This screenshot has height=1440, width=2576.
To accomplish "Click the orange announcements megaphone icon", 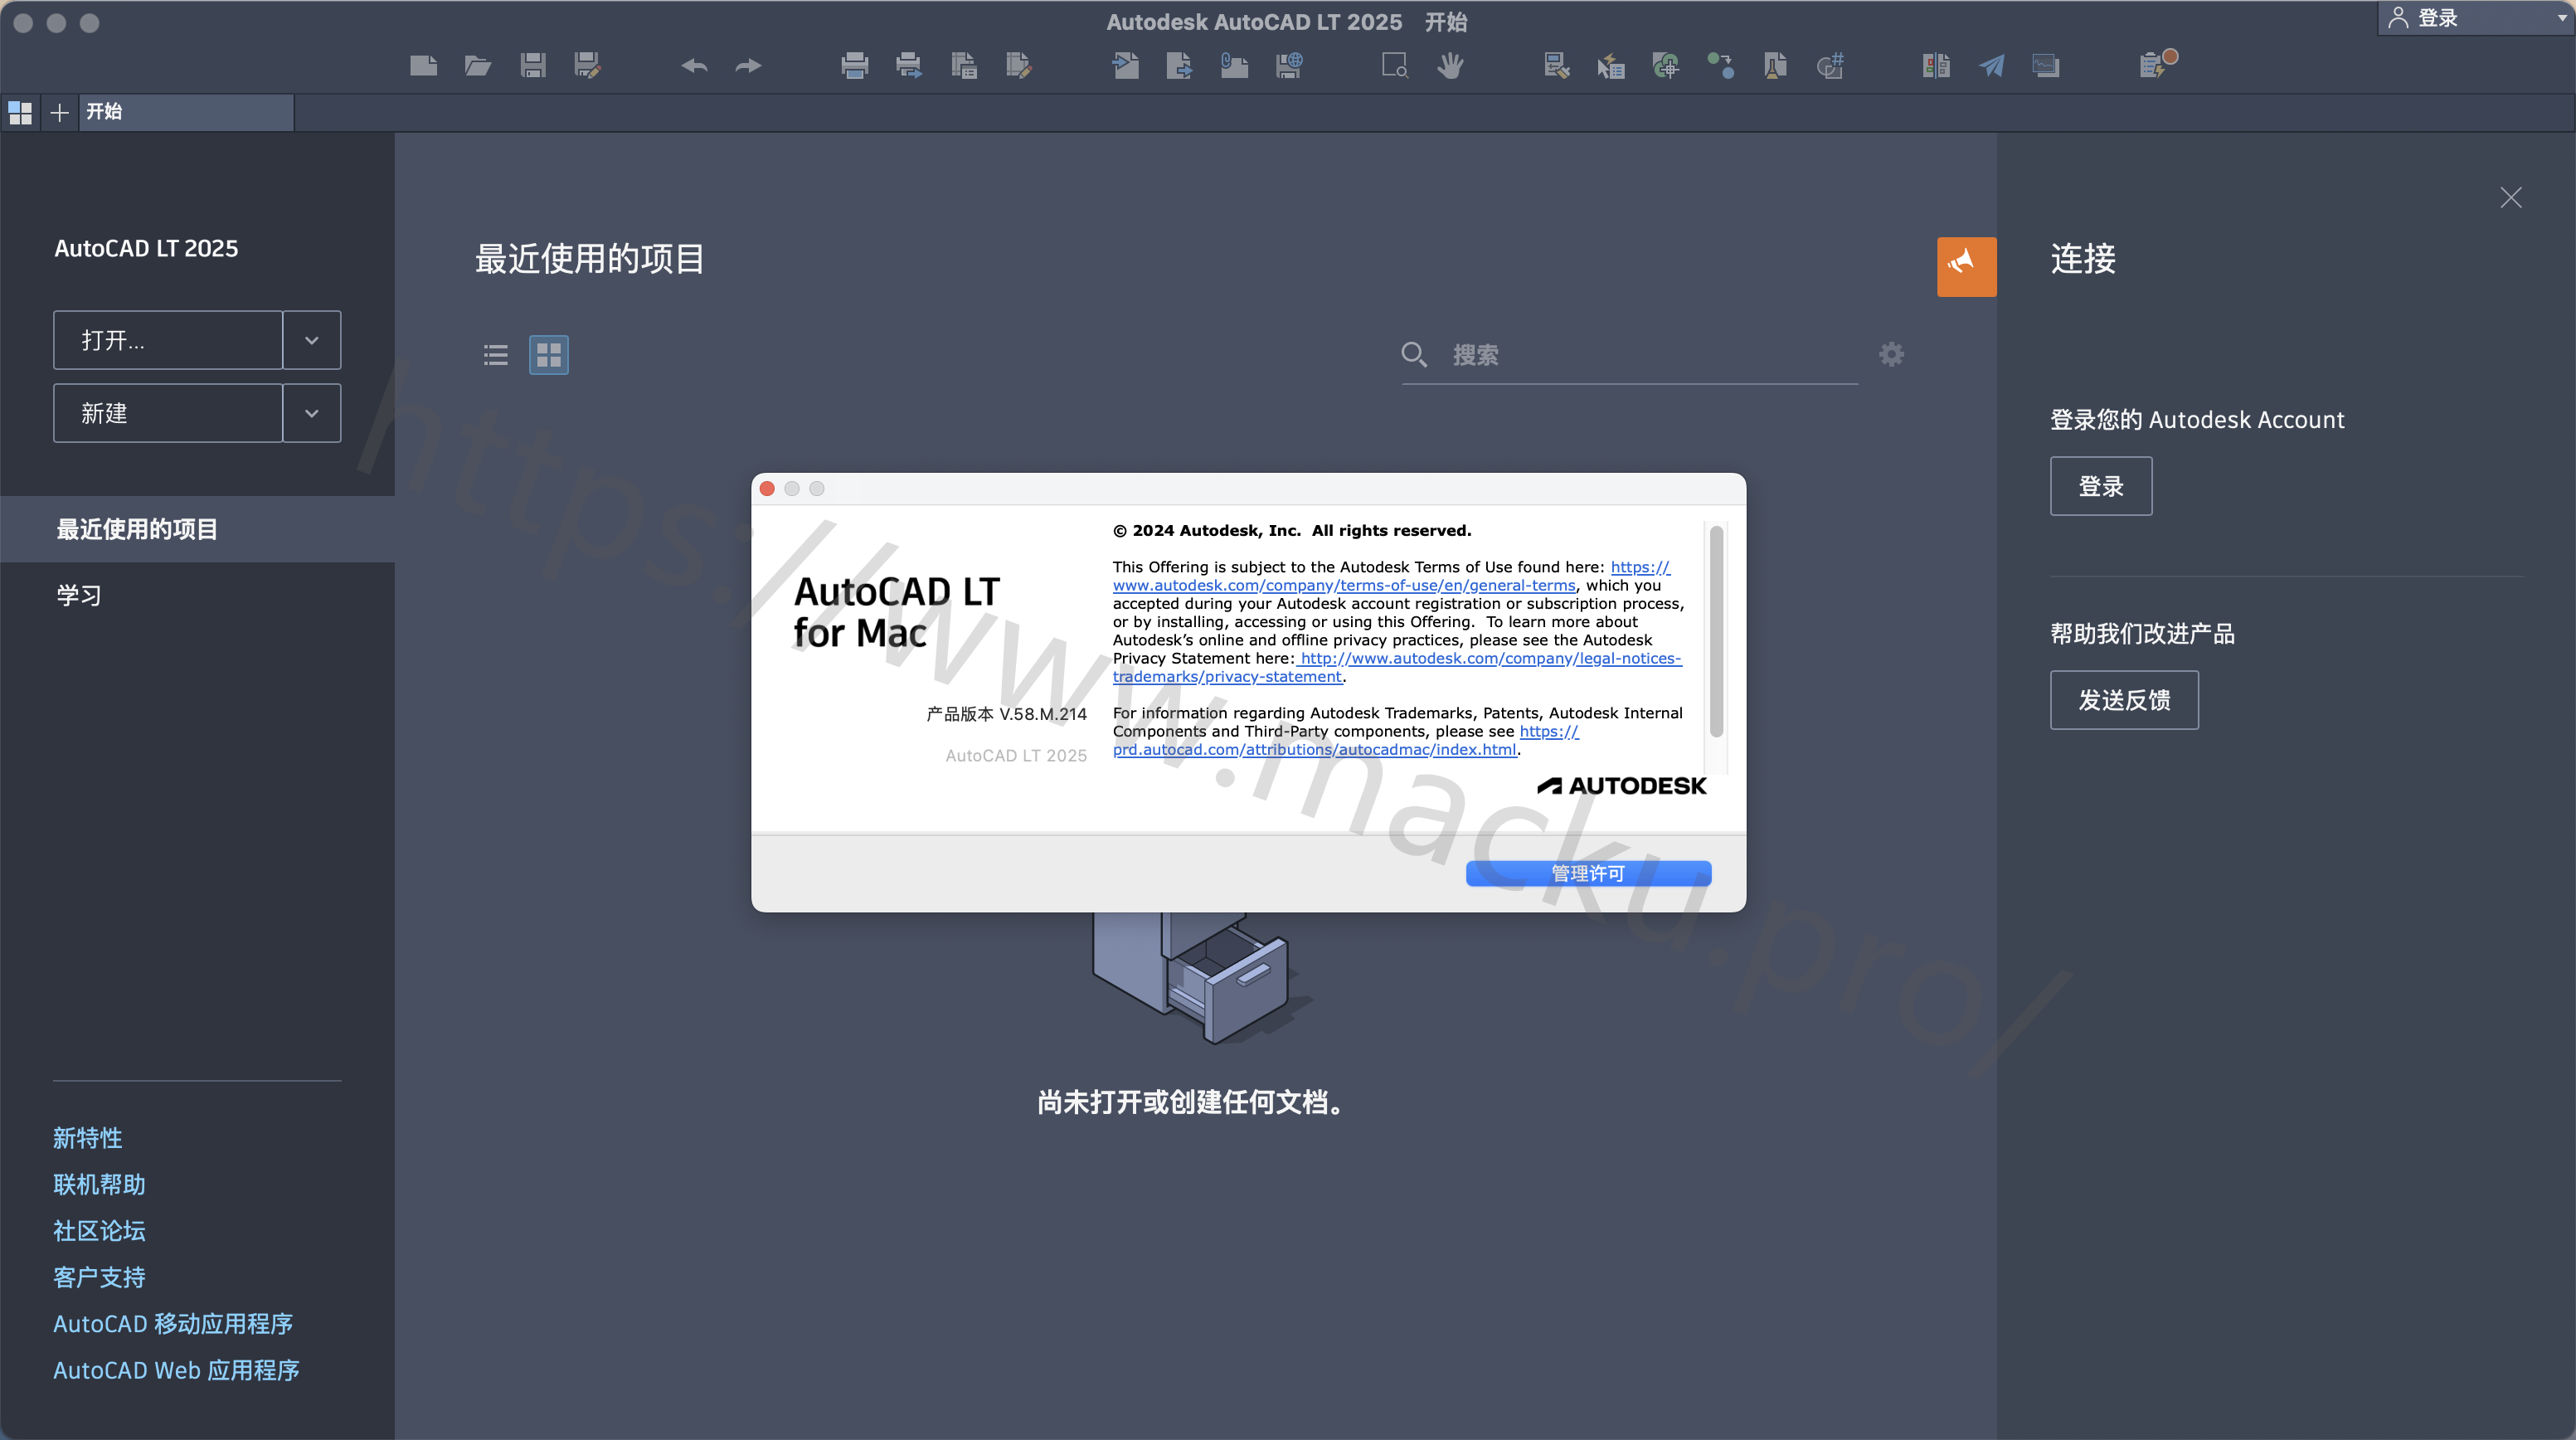I will coord(1966,266).
